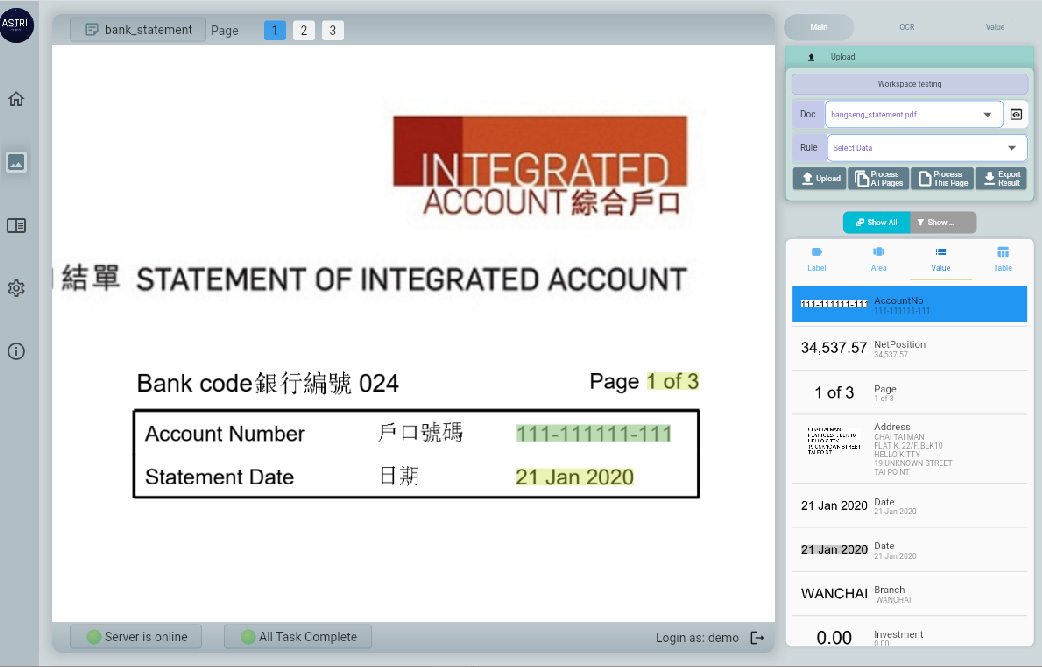Viewport: 1042px width, 667px height.
Task: Select the Address result row
Action: [x=909, y=449]
